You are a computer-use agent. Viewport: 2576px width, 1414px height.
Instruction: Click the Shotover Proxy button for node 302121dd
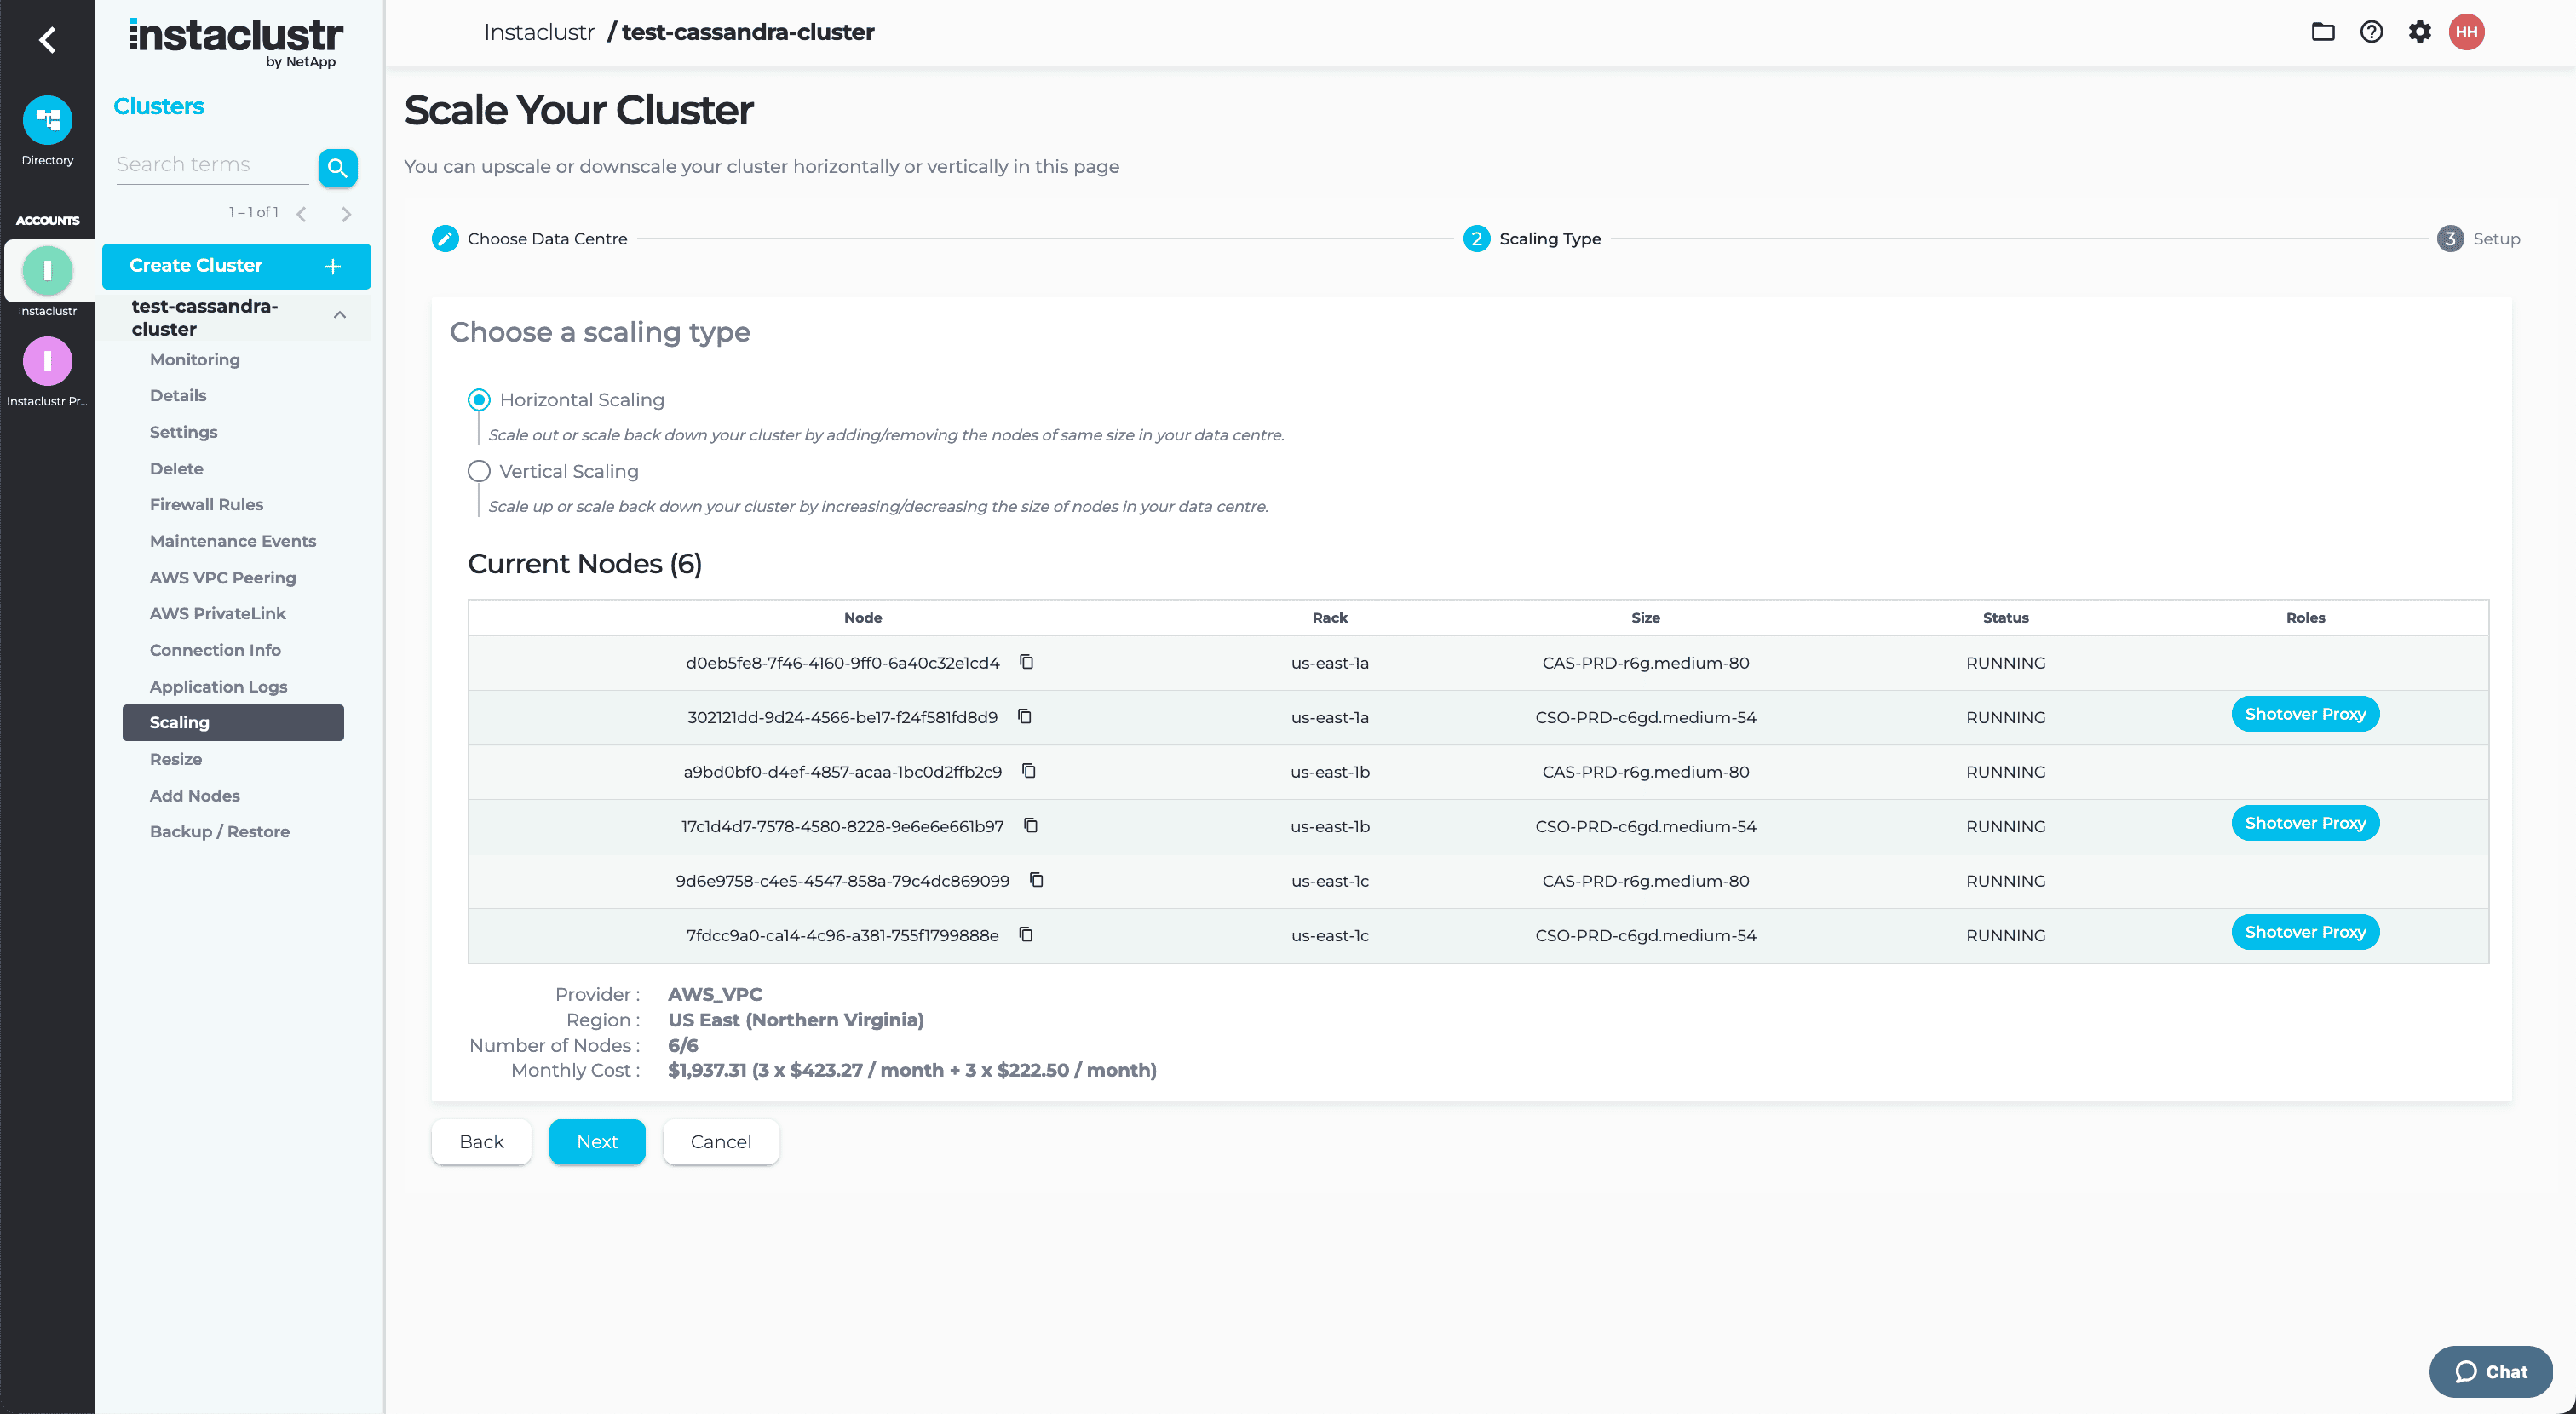[x=2305, y=713]
